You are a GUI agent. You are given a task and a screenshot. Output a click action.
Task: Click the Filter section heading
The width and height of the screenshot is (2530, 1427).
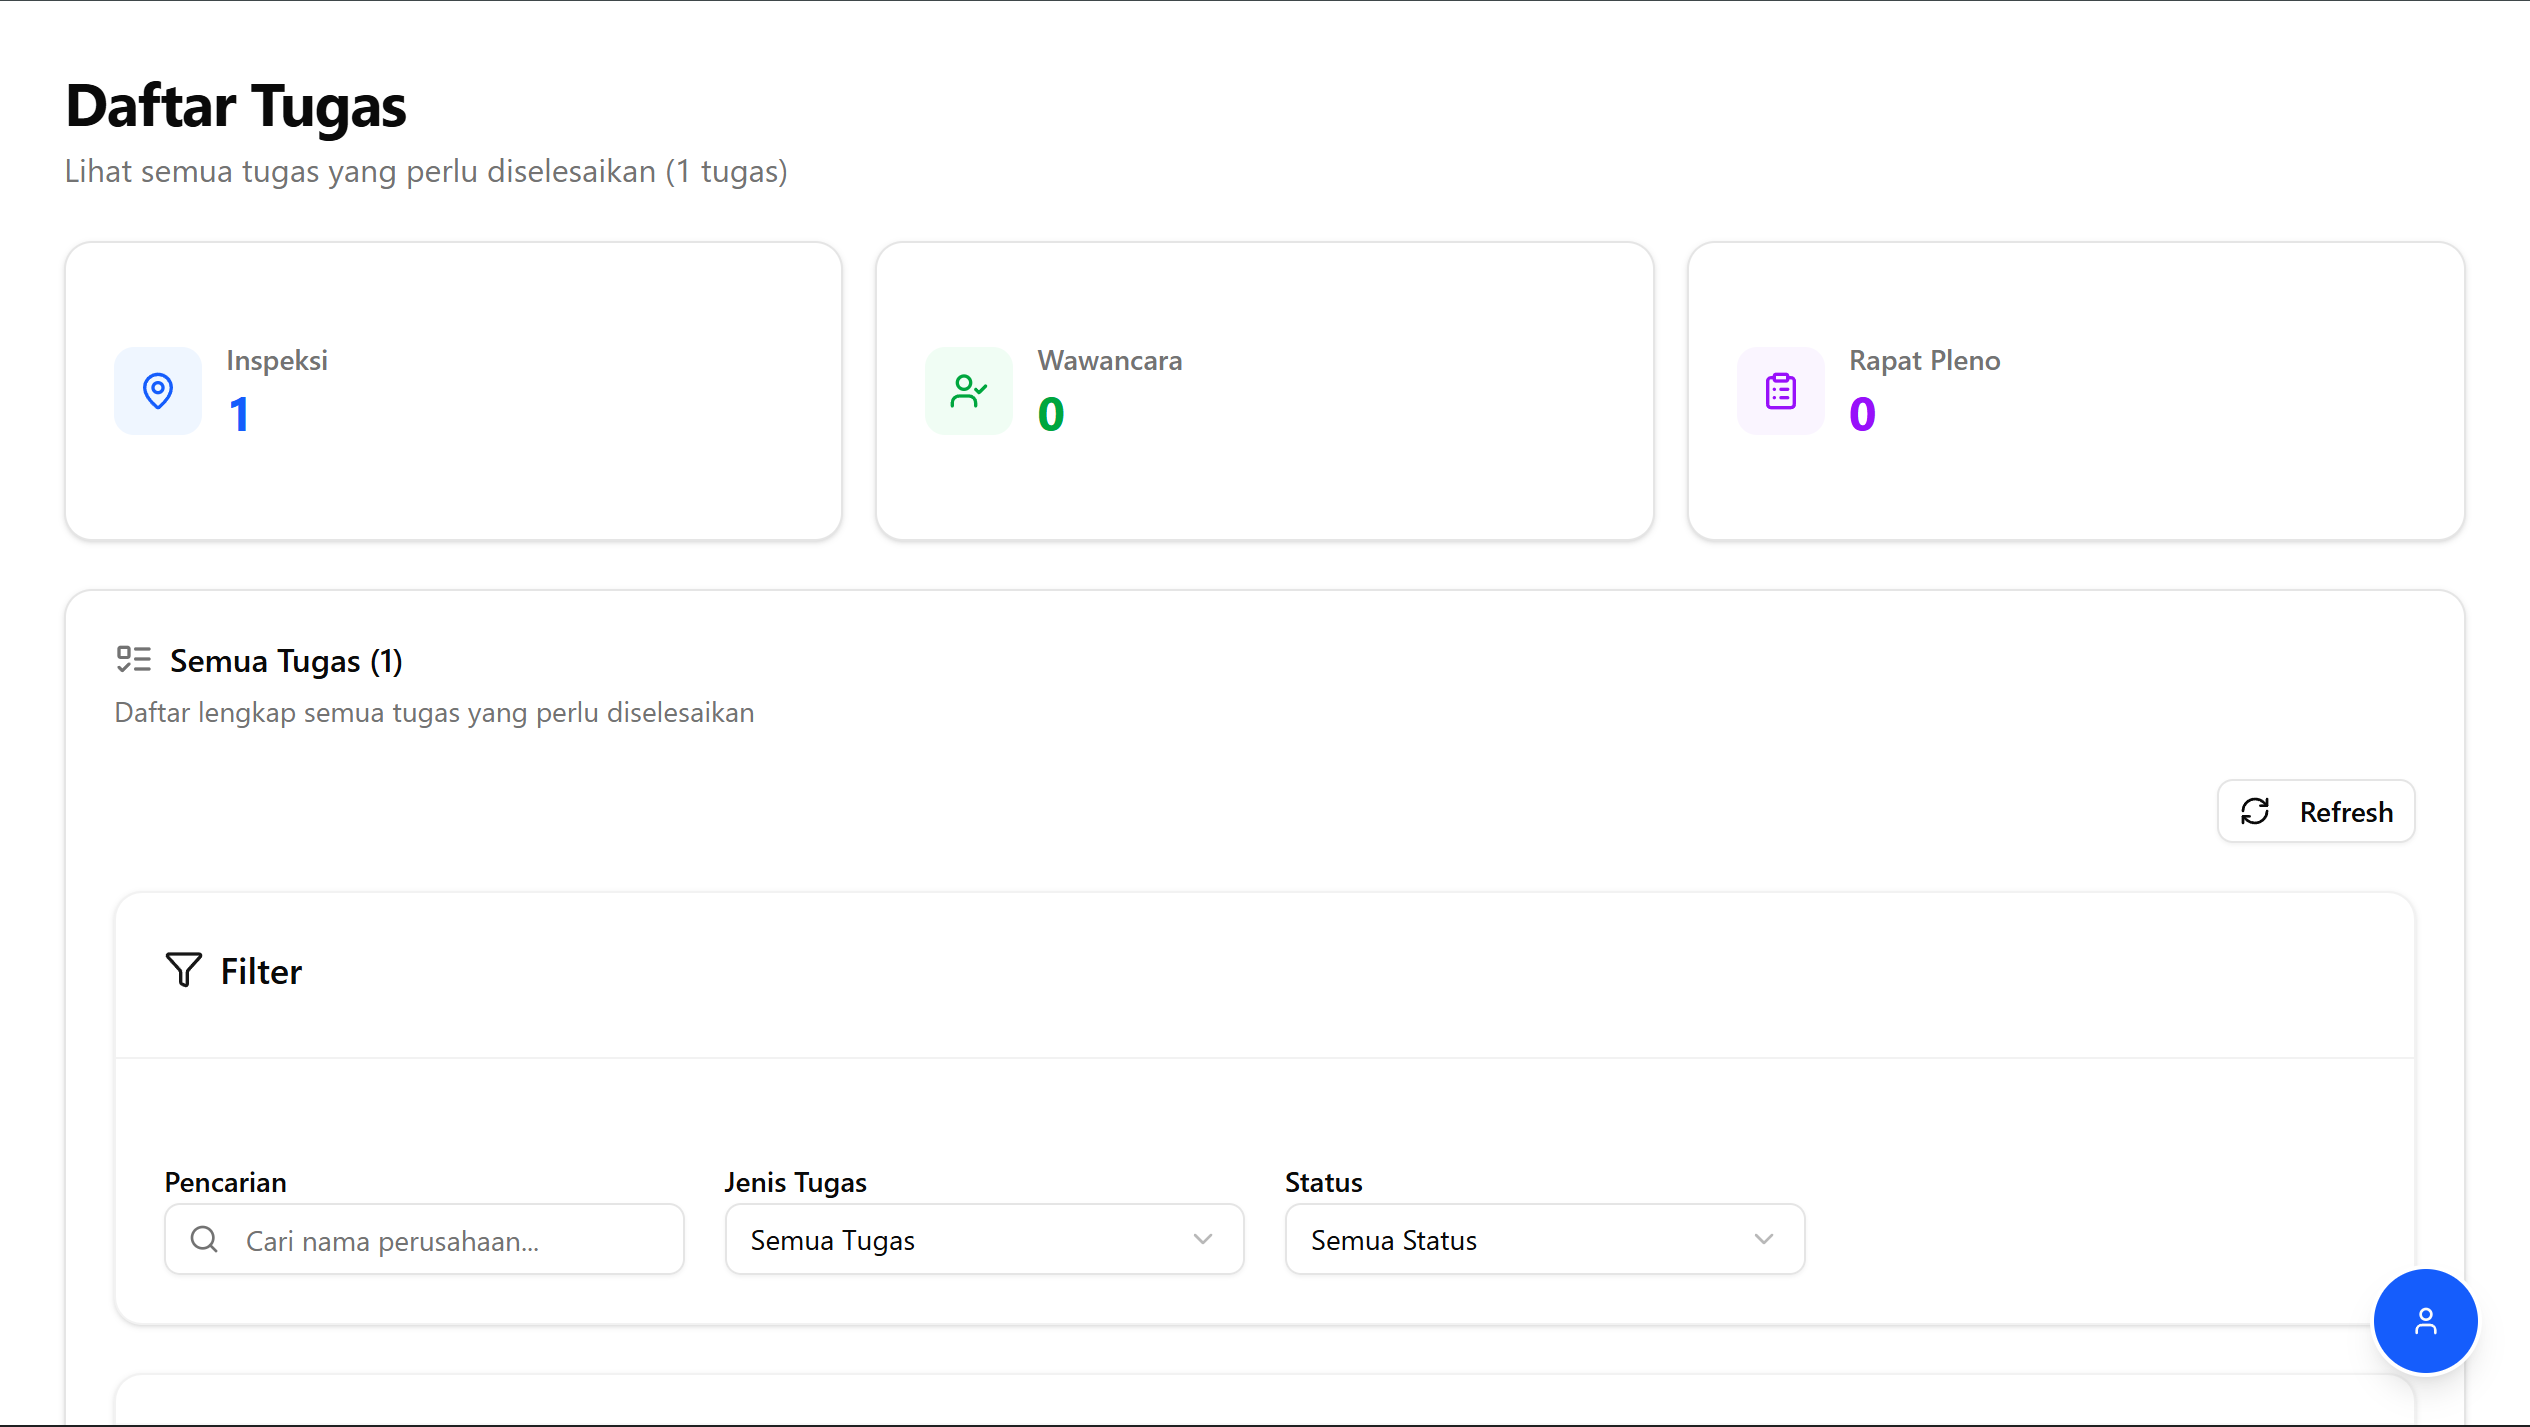[261, 971]
